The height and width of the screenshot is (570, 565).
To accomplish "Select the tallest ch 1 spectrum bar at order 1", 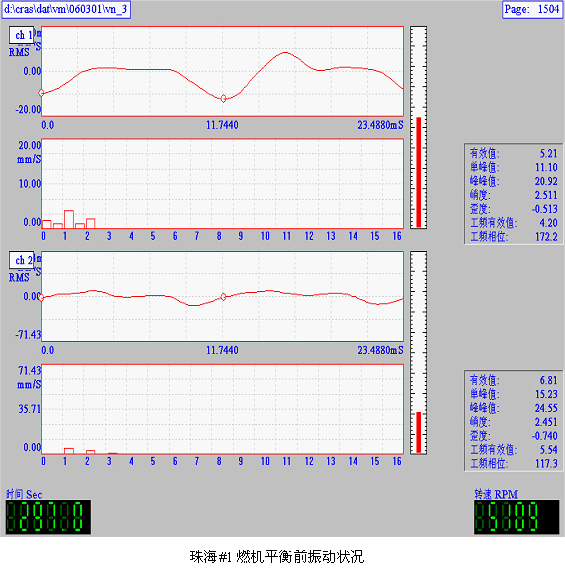I will [x=69, y=219].
